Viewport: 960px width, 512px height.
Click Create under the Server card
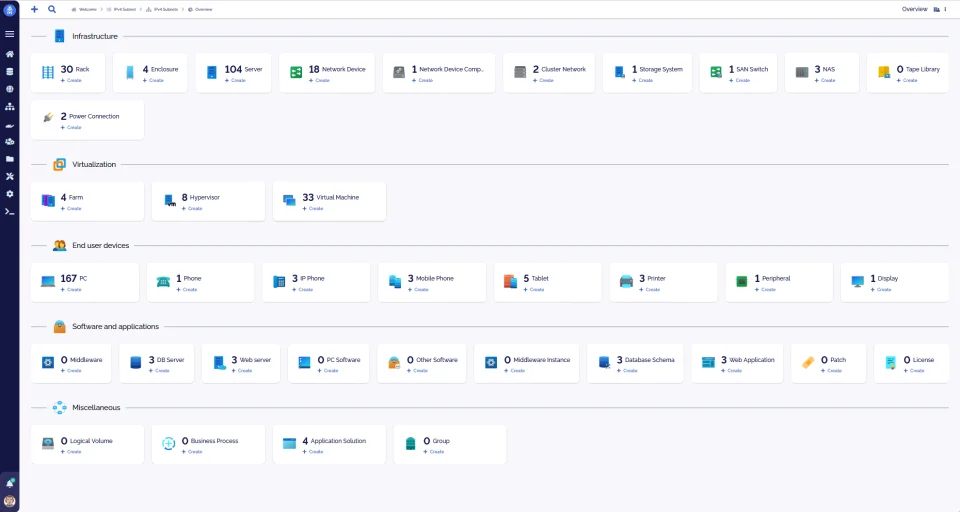pyautogui.click(x=235, y=80)
